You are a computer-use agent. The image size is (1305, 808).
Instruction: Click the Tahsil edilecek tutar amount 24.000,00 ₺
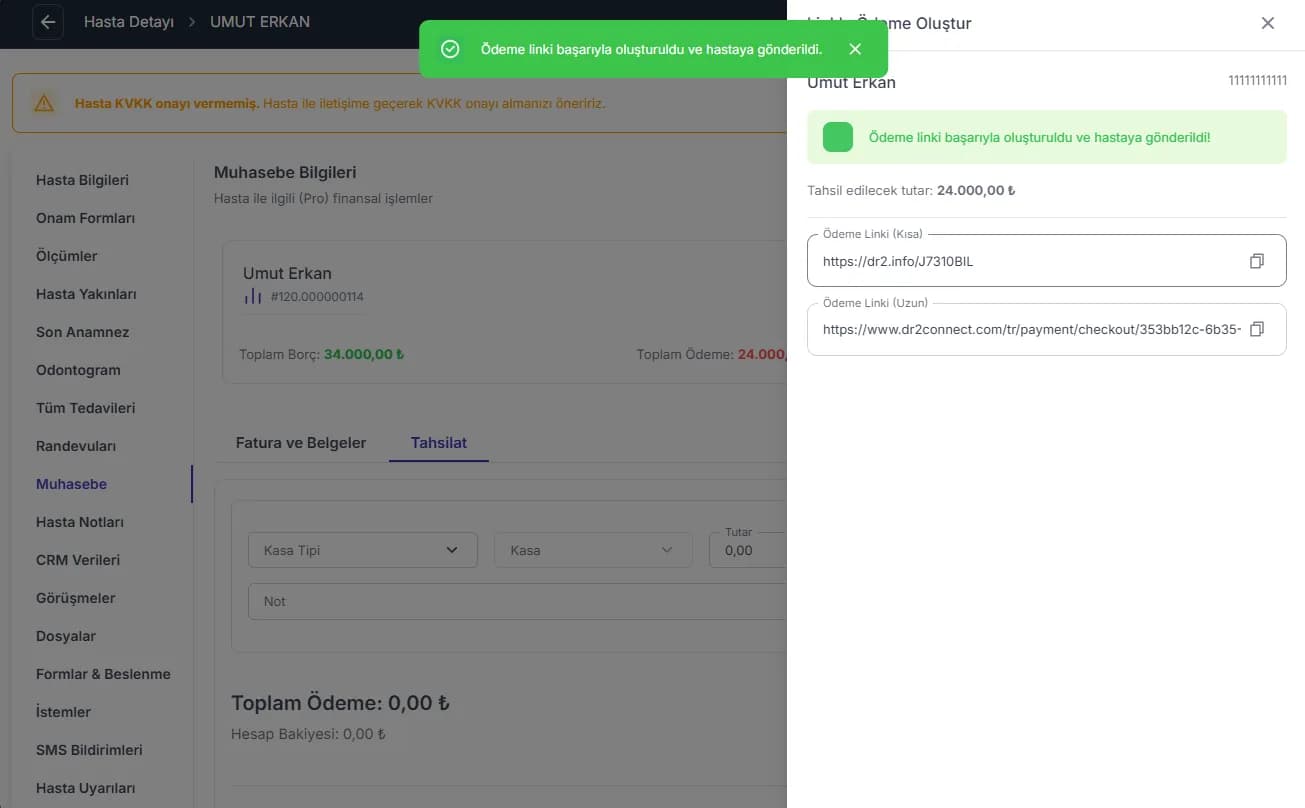(976, 190)
